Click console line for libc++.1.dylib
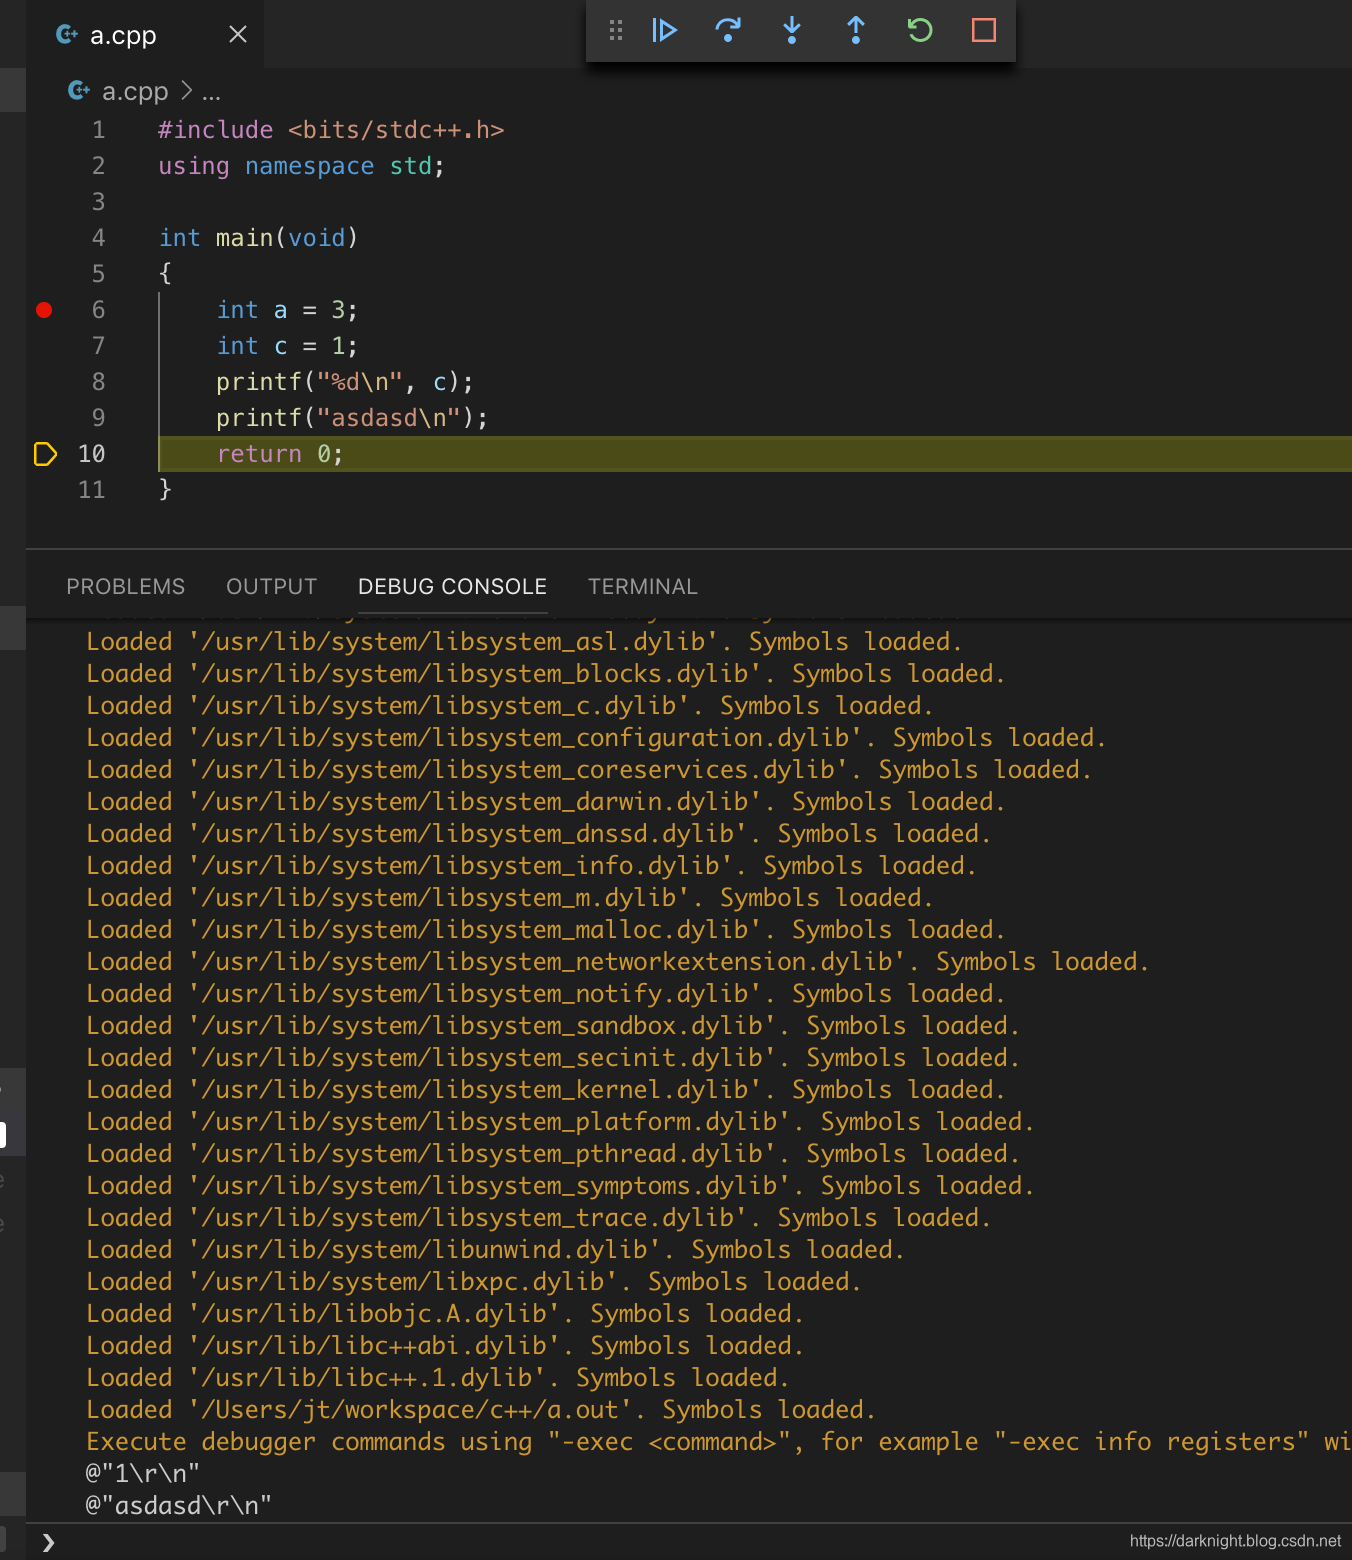This screenshot has width=1352, height=1560. 438,1378
